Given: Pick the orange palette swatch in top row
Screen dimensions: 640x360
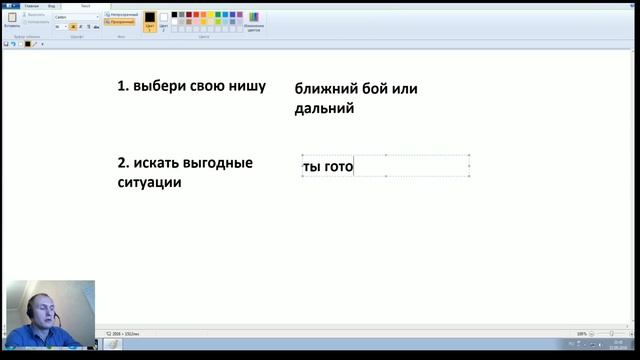Looking at the screenshot, I should [203, 15].
